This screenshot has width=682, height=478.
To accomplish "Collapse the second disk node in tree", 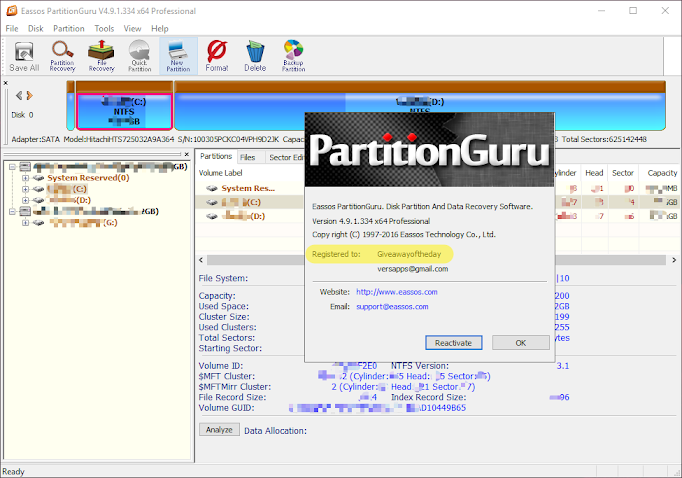I will click(x=13, y=211).
